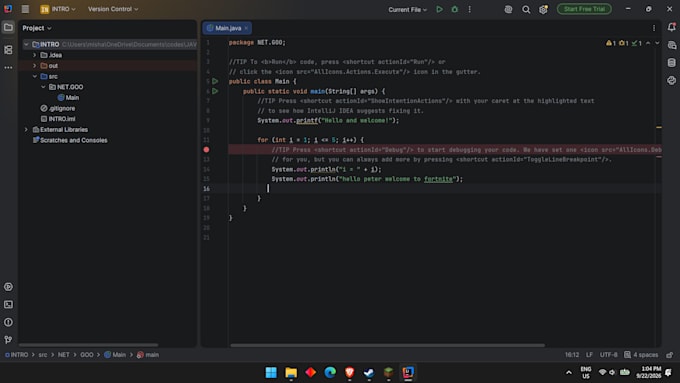Open the Project view dropdown

click(37, 28)
